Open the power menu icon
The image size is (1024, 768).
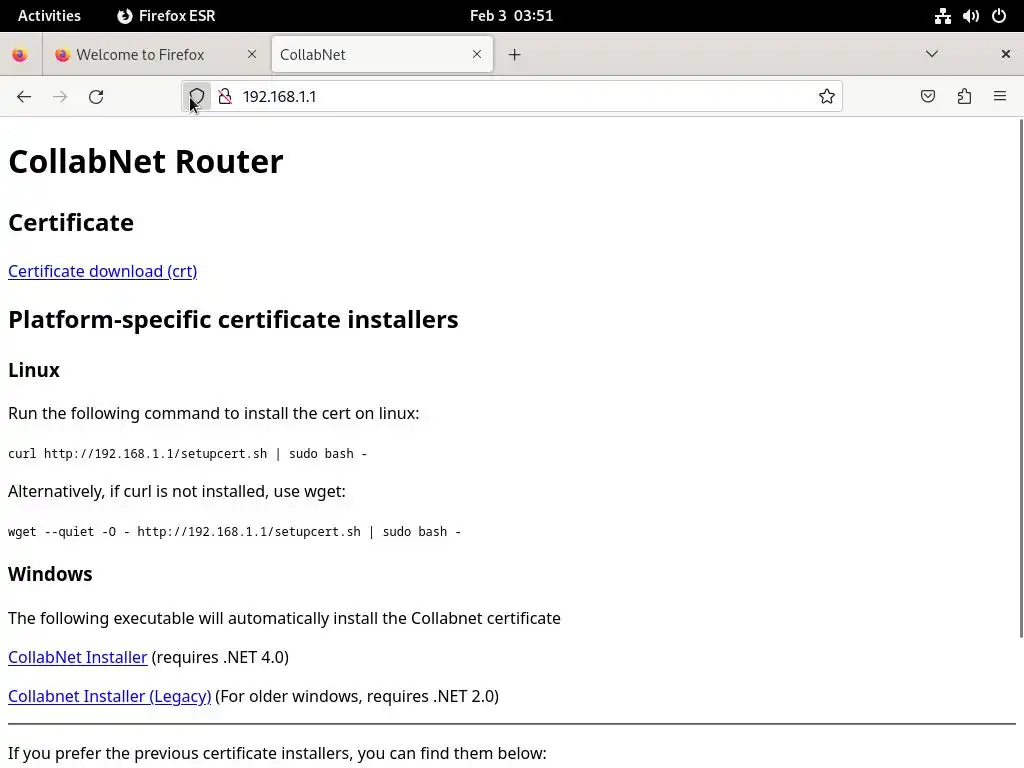[x=999, y=16]
